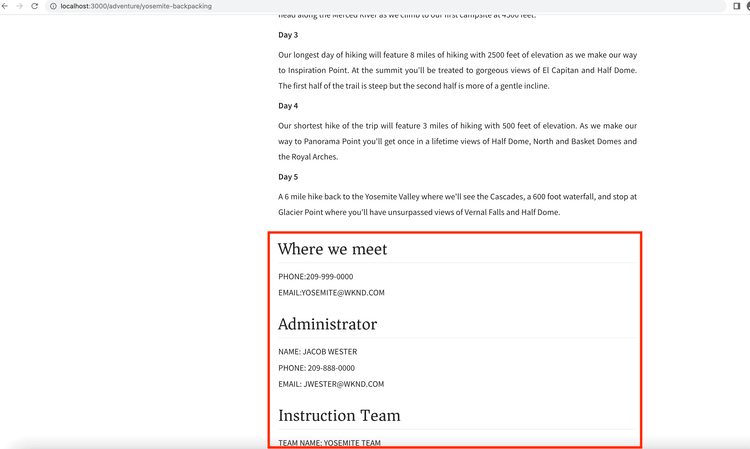Focus the localhost:3000 address bar
This screenshot has width=750, height=449.
click(x=386, y=6)
